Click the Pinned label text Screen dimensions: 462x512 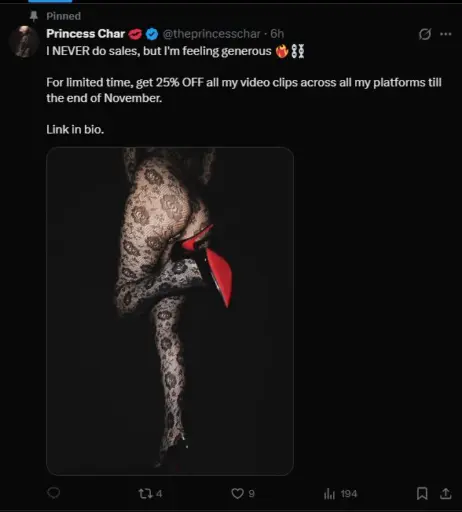[64, 16]
